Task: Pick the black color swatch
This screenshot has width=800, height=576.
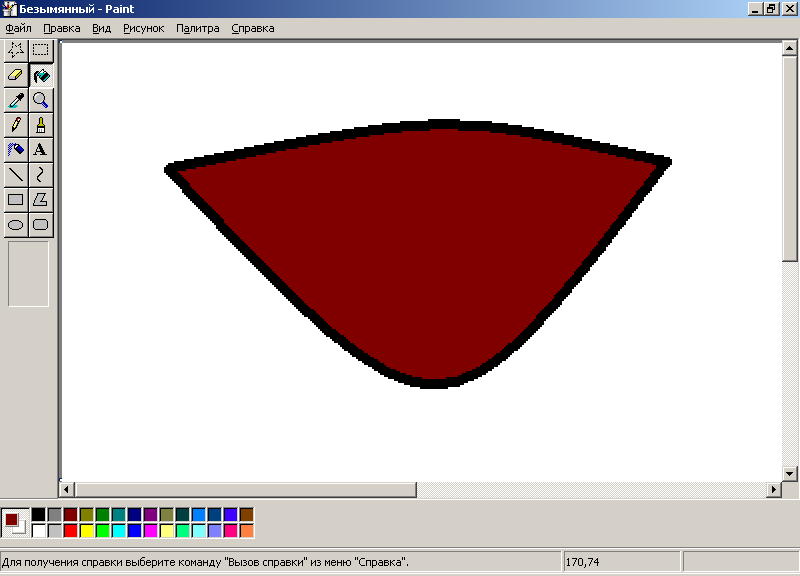Action: coord(39,514)
